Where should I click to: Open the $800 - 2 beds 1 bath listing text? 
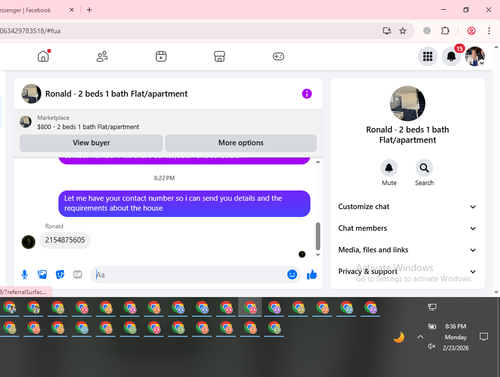pos(88,127)
